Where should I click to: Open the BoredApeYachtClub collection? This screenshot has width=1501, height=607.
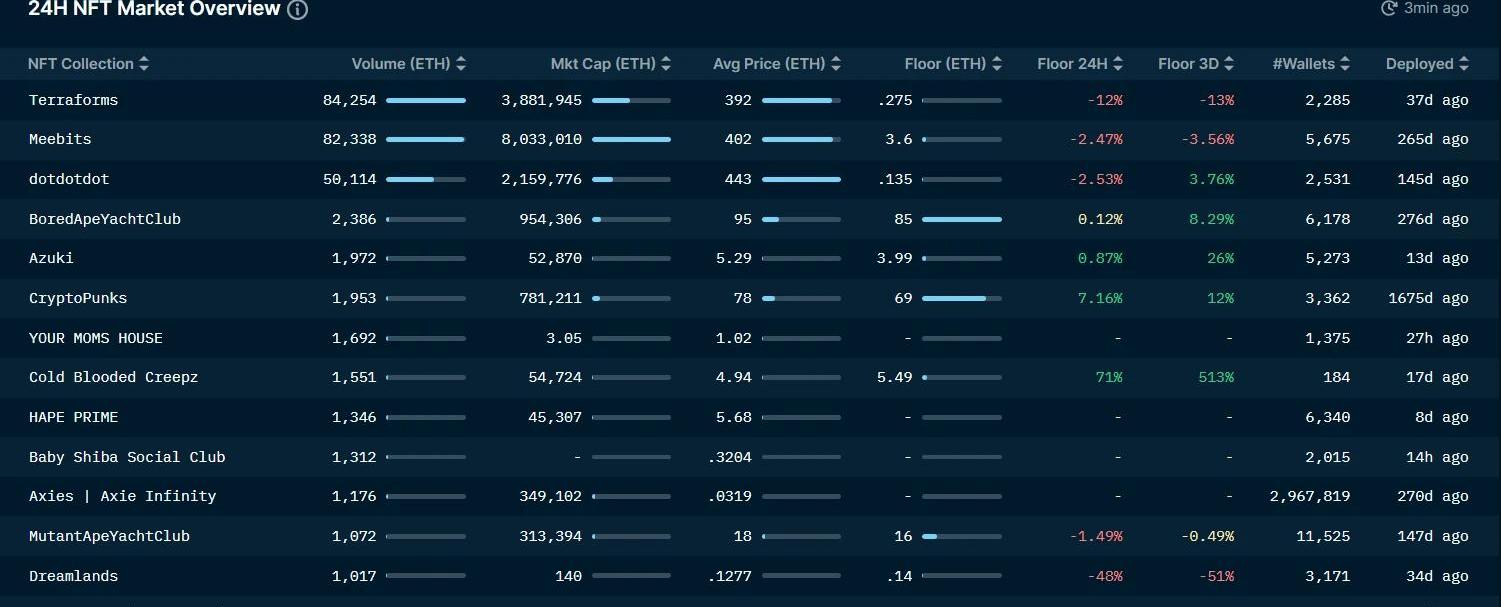tap(105, 219)
